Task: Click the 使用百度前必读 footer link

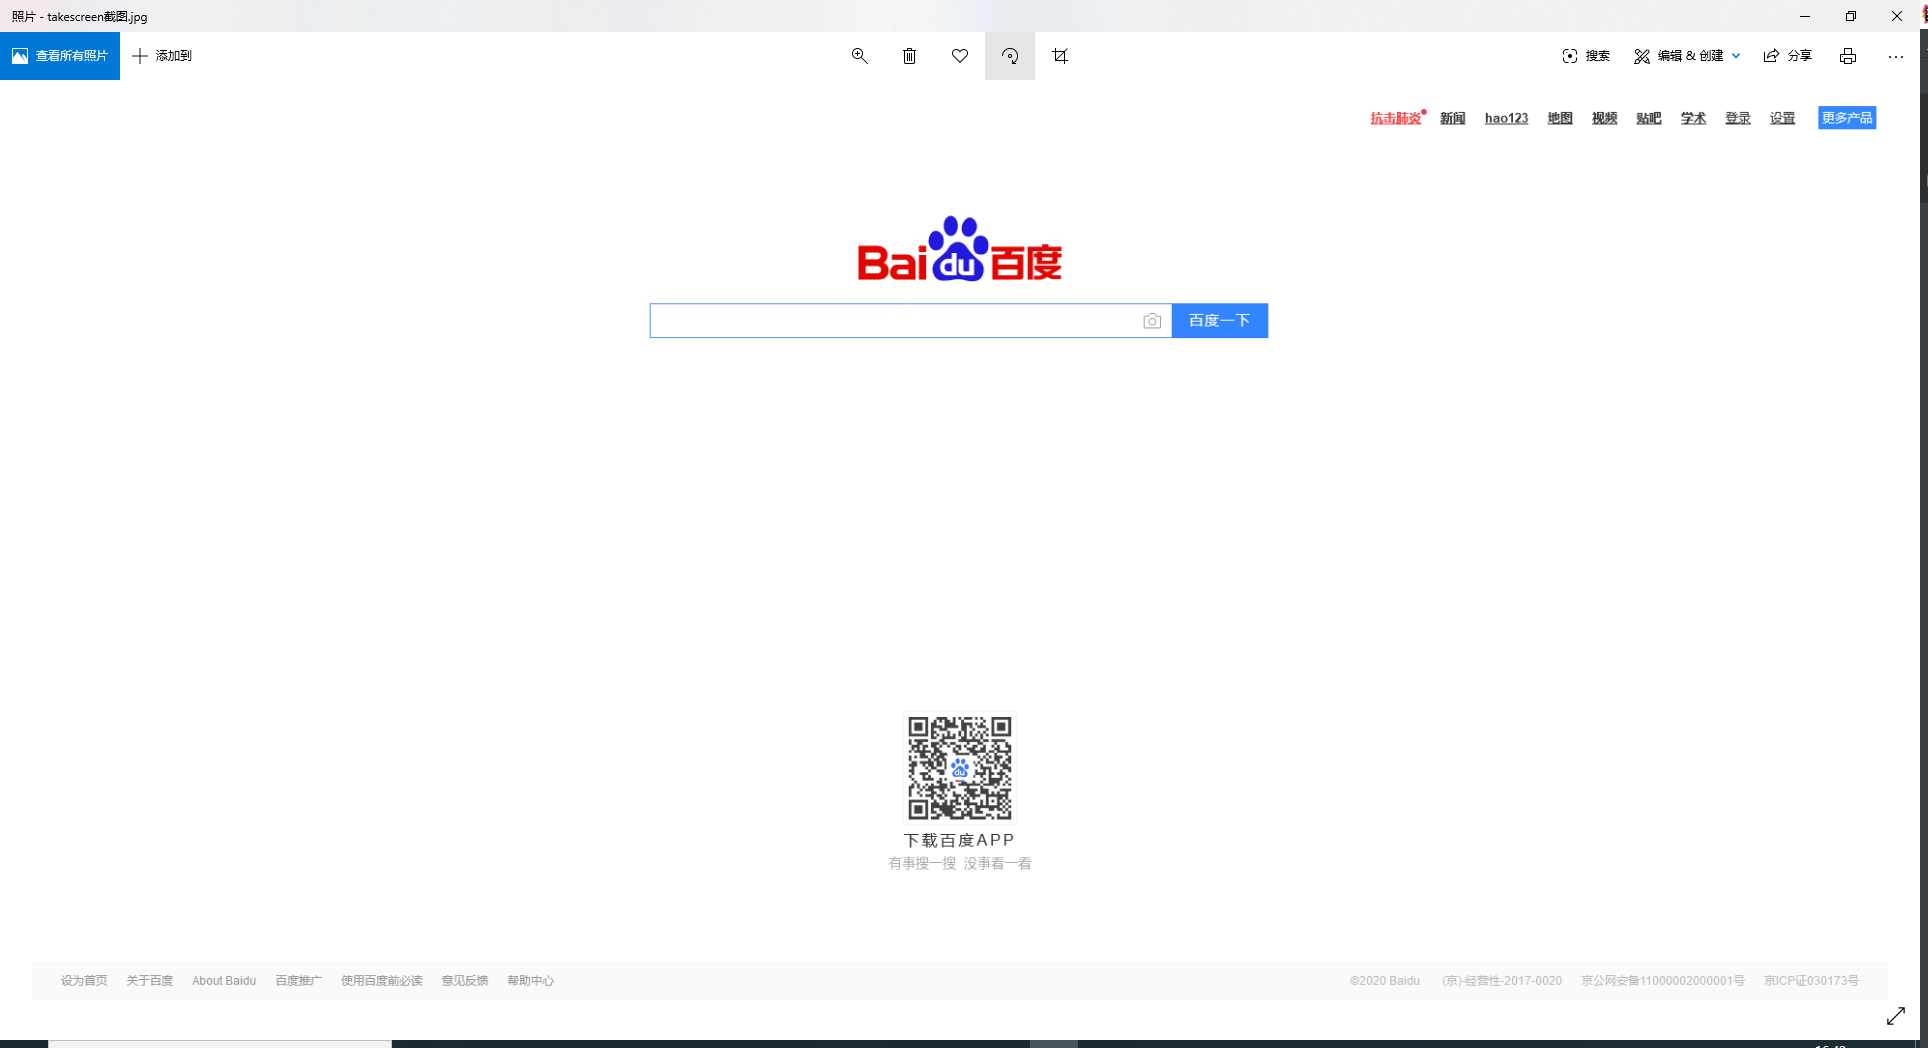Action: (x=382, y=981)
